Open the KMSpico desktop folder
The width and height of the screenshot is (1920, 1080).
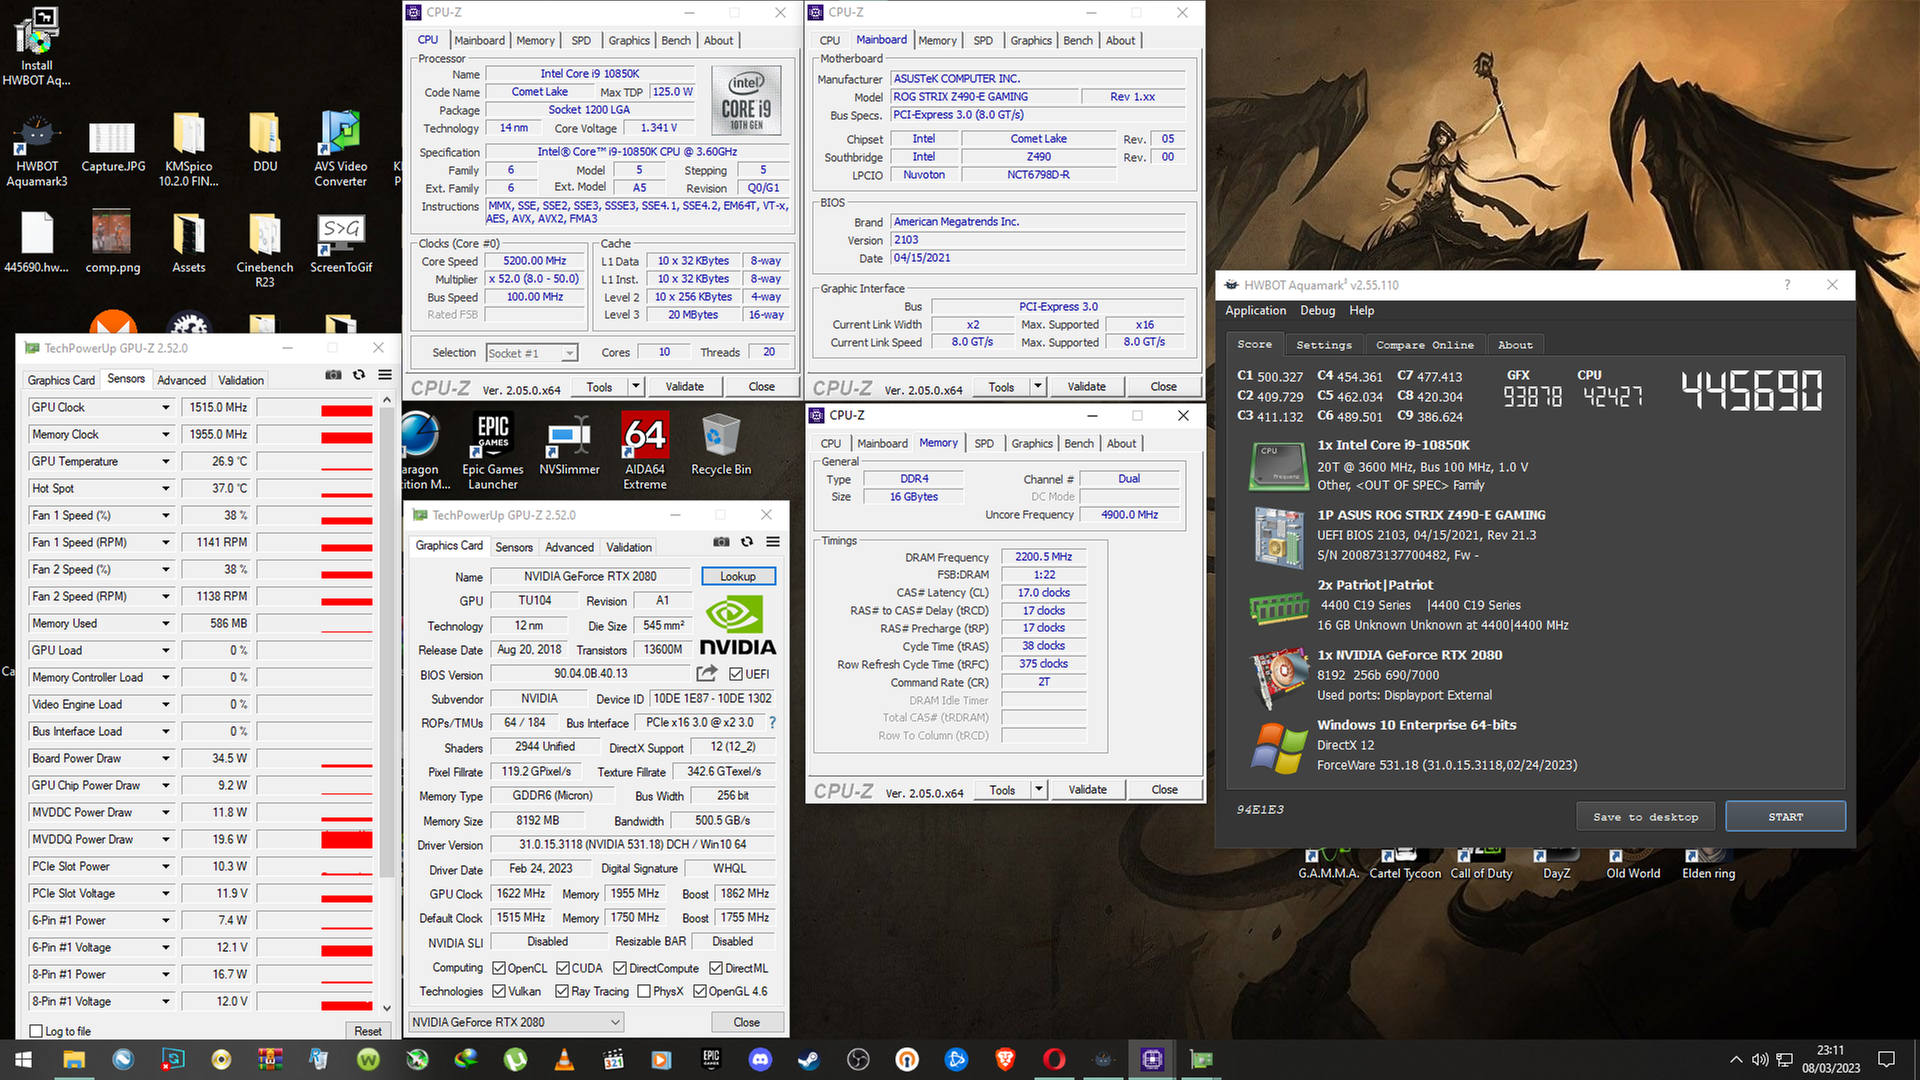pyautogui.click(x=188, y=150)
